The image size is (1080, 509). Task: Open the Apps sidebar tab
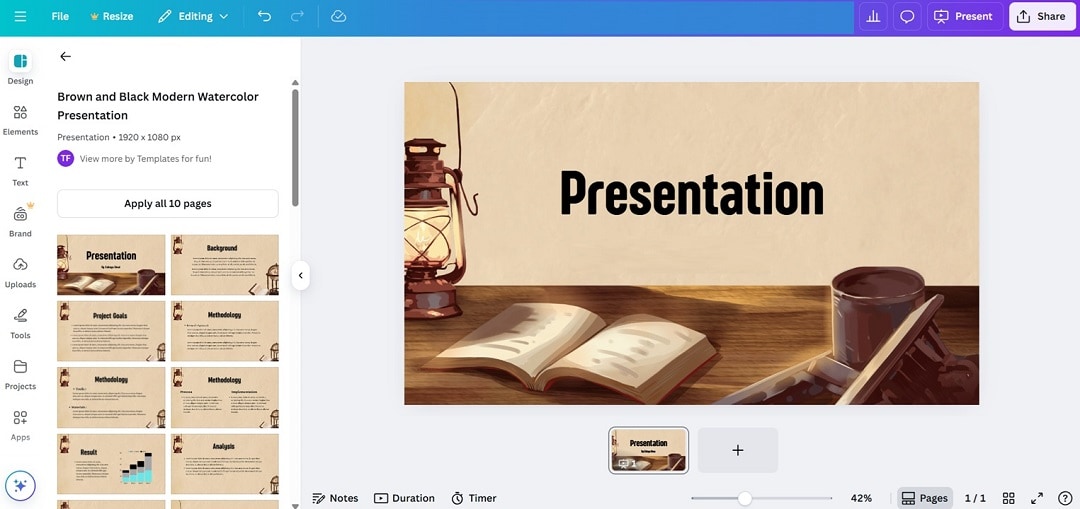click(21, 424)
